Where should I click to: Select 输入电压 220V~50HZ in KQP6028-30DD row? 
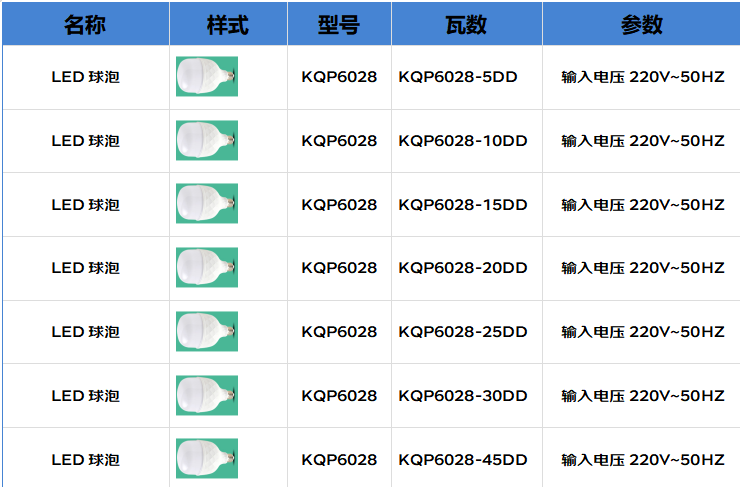(643, 396)
